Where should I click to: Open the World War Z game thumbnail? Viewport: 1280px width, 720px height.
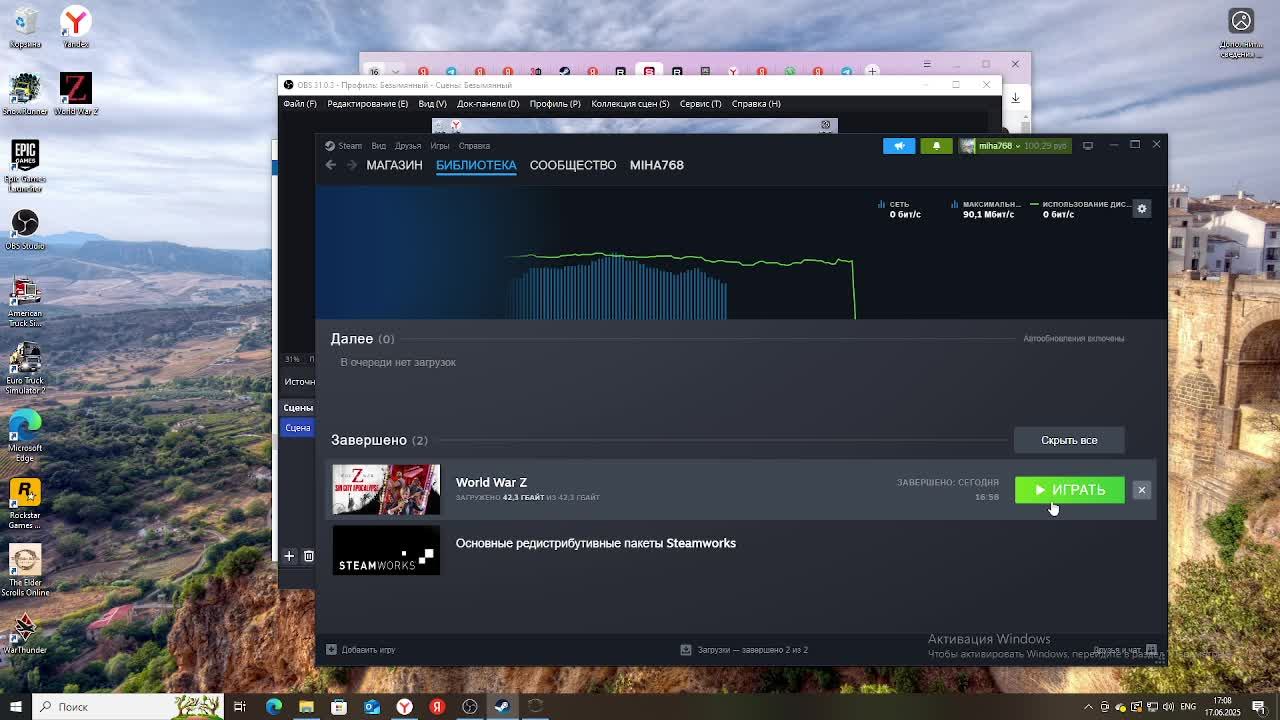click(386, 489)
